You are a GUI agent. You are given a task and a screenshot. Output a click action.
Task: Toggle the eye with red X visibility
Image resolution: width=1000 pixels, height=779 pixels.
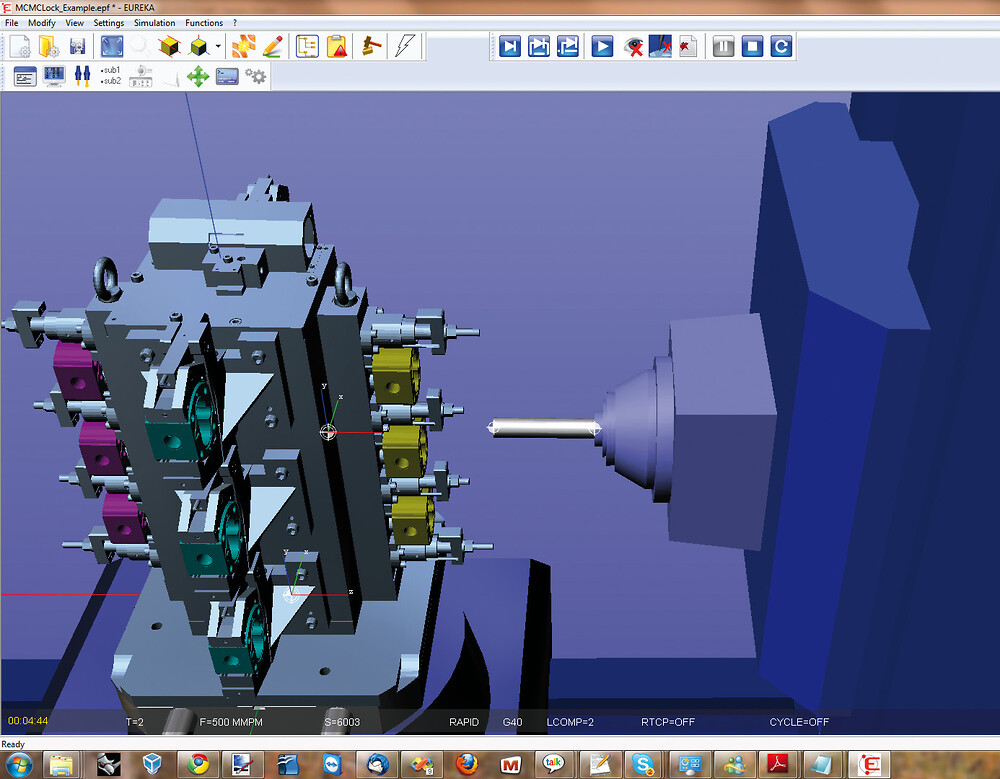coord(633,46)
